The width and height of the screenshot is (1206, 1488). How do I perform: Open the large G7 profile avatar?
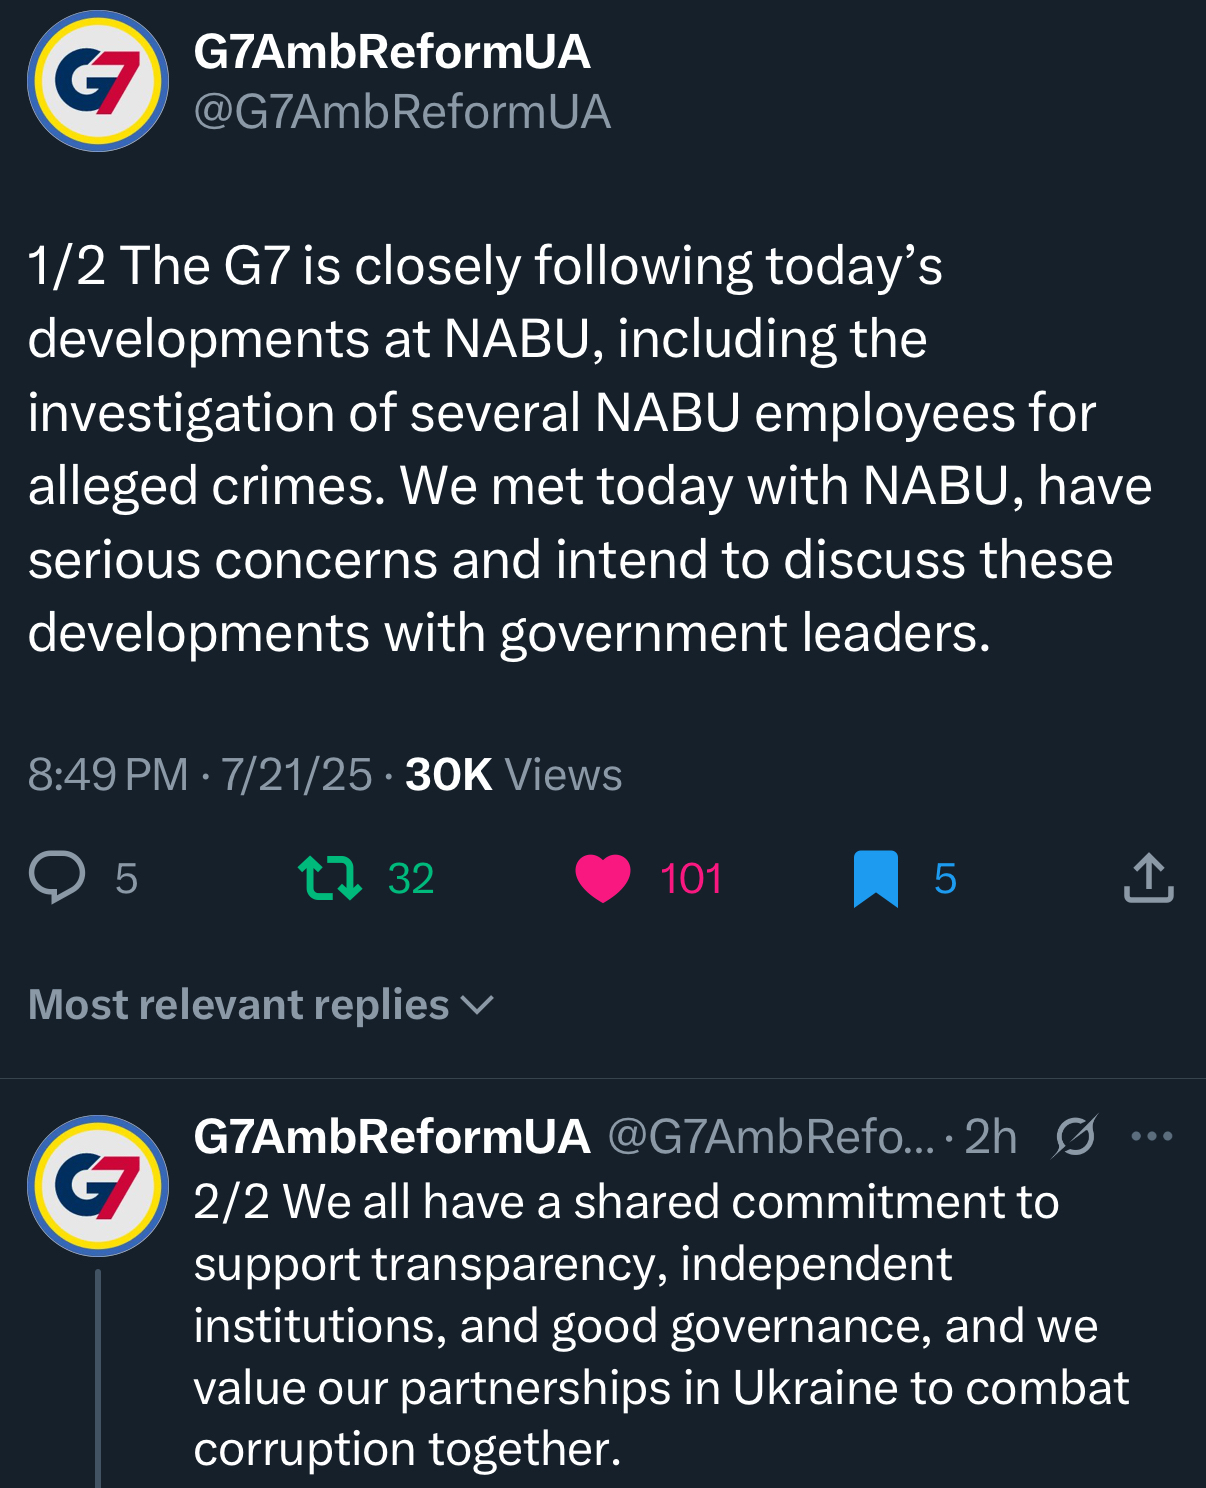[x=98, y=81]
